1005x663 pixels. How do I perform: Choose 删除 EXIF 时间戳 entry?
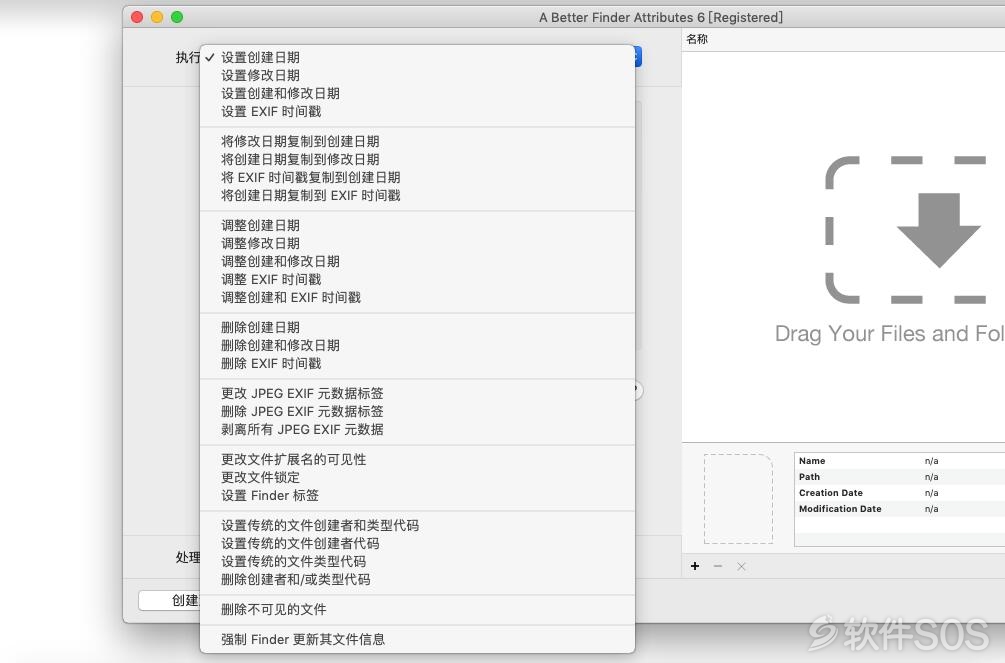(417, 363)
